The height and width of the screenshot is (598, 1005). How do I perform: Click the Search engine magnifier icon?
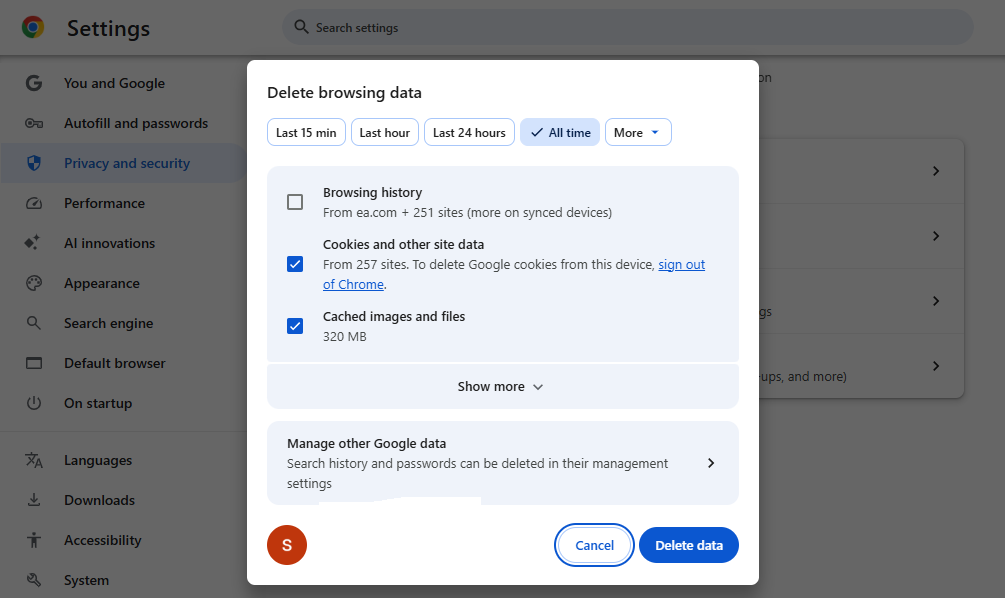pyautogui.click(x=34, y=323)
